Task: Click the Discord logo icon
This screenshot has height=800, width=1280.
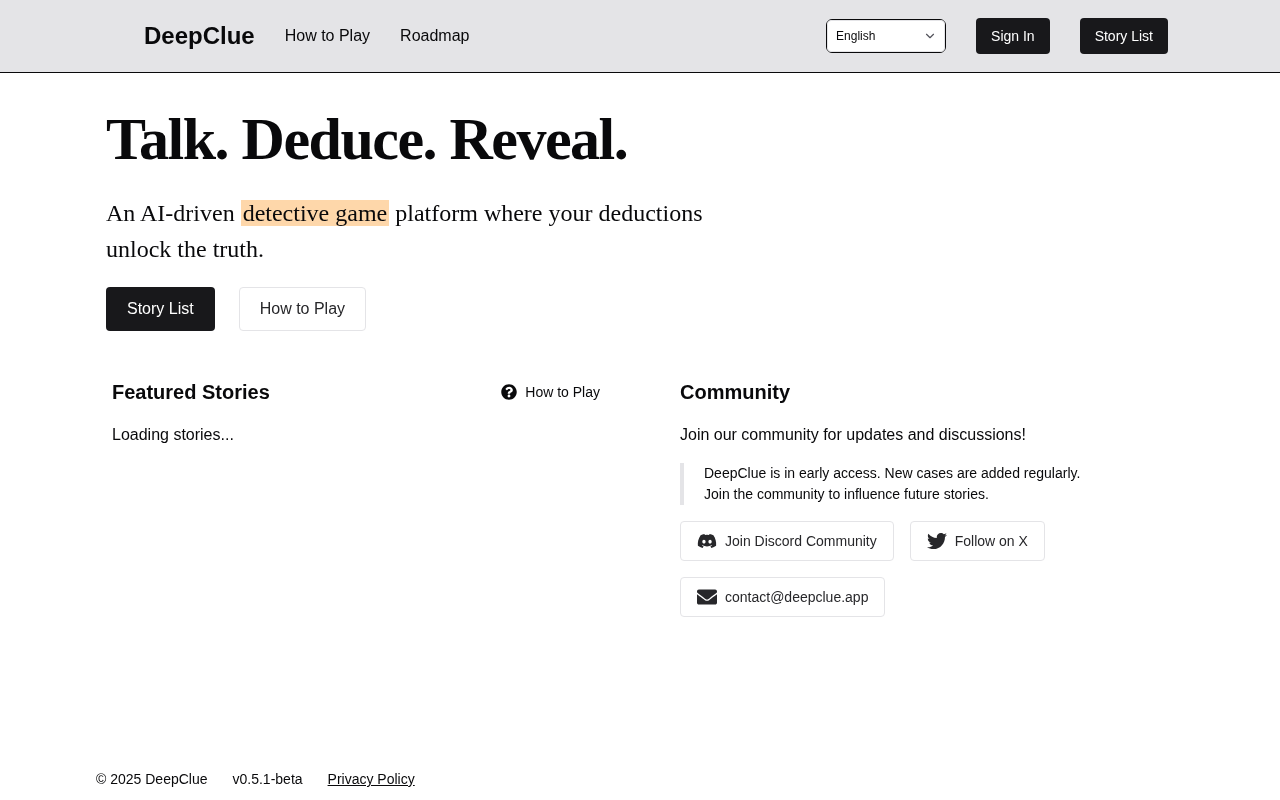Action: [x=707, y=541]
